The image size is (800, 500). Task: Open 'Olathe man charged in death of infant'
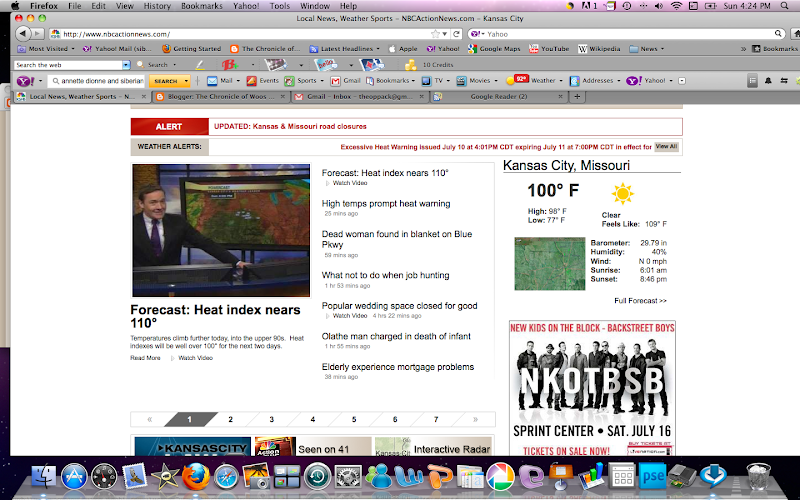click(396, 336)
